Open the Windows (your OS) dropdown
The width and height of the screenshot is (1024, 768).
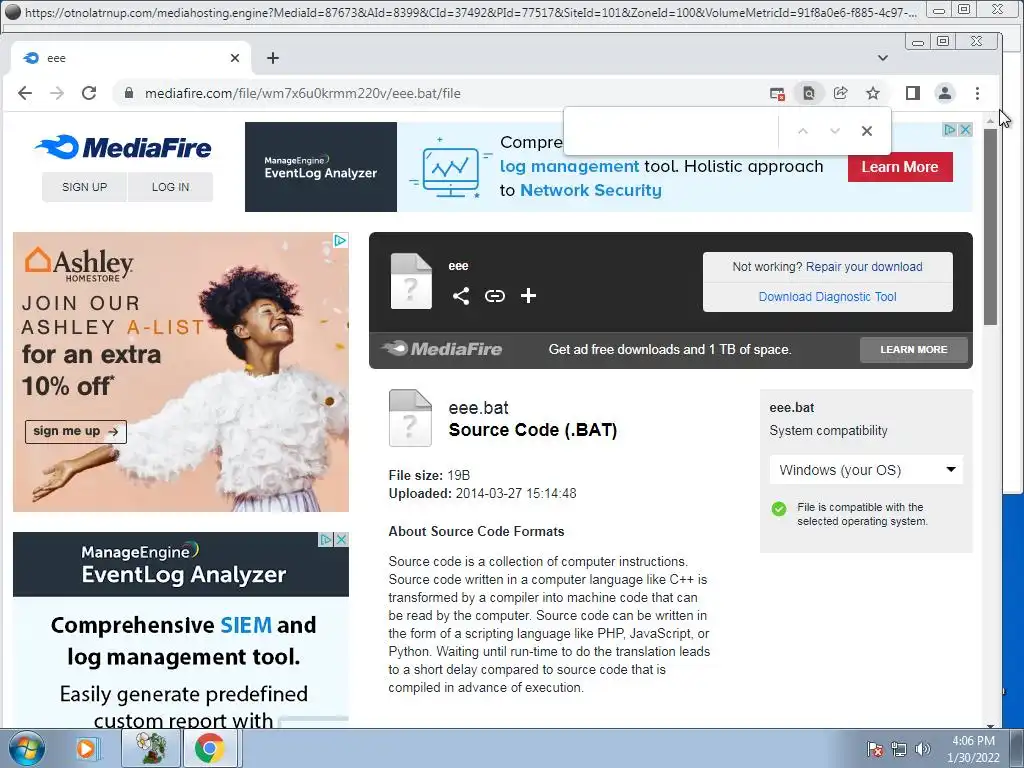coord(866,470)
